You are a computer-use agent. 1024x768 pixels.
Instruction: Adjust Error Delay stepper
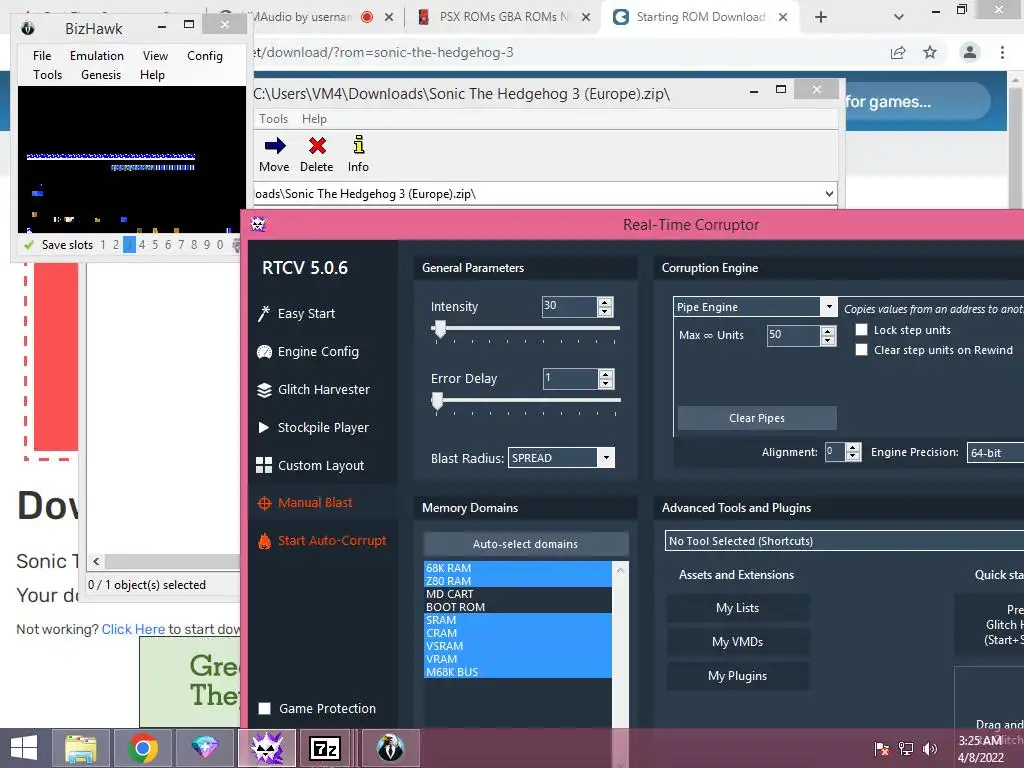[606, 379]
